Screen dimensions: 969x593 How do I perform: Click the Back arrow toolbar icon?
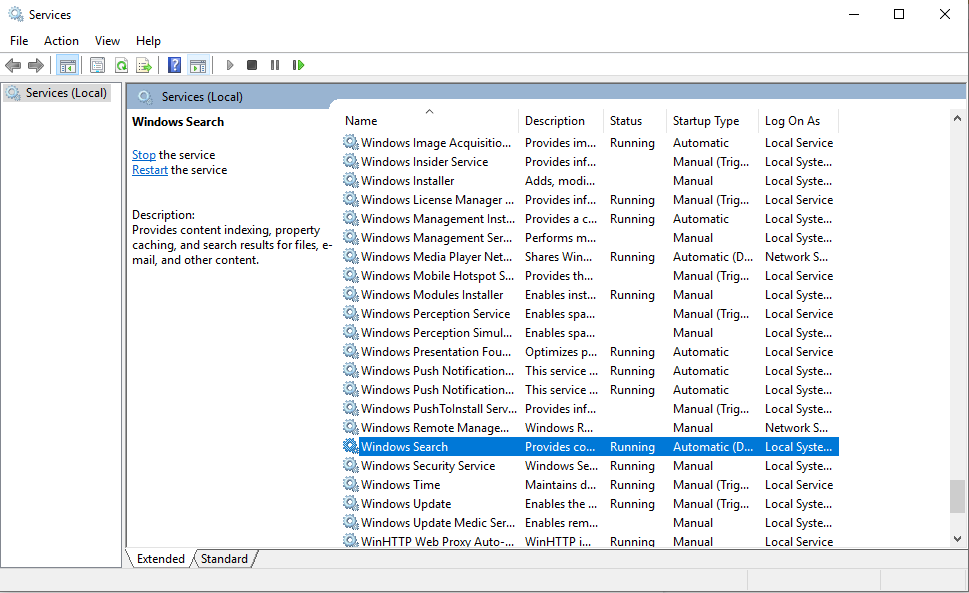[13, 65]
